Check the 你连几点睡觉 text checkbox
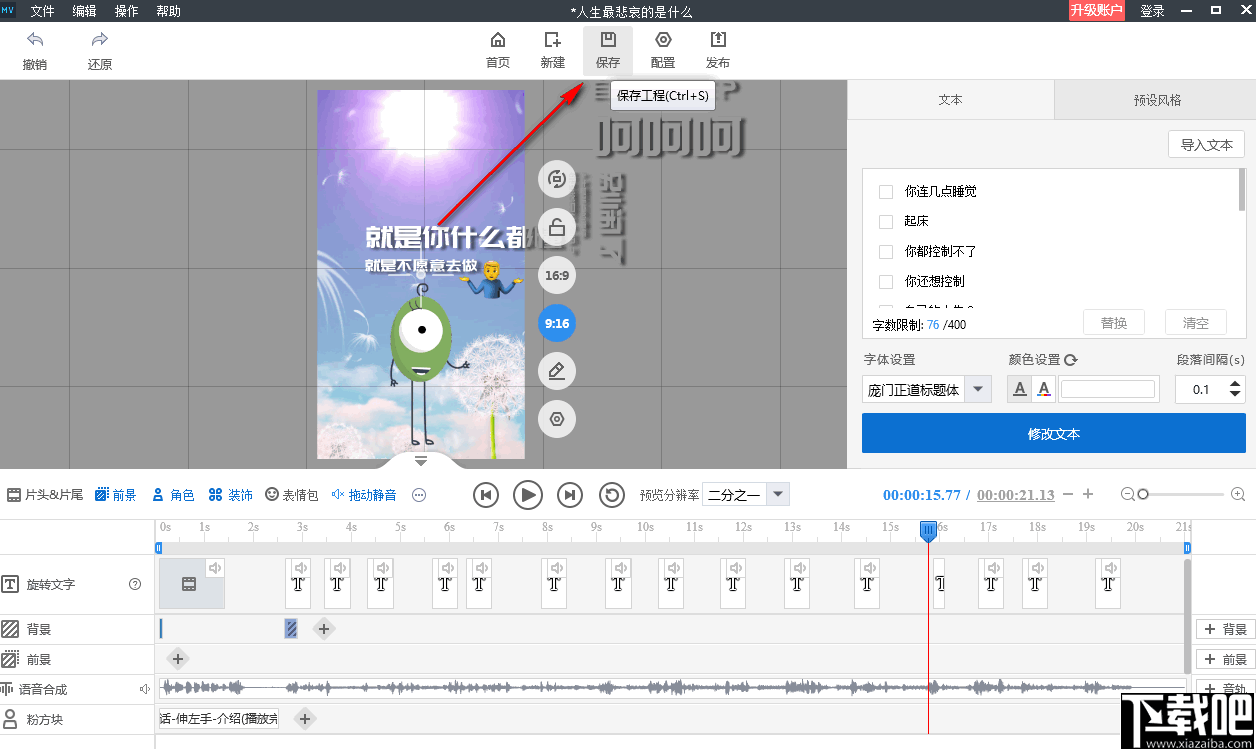The image size is (1256, 749). pos(885,191)
